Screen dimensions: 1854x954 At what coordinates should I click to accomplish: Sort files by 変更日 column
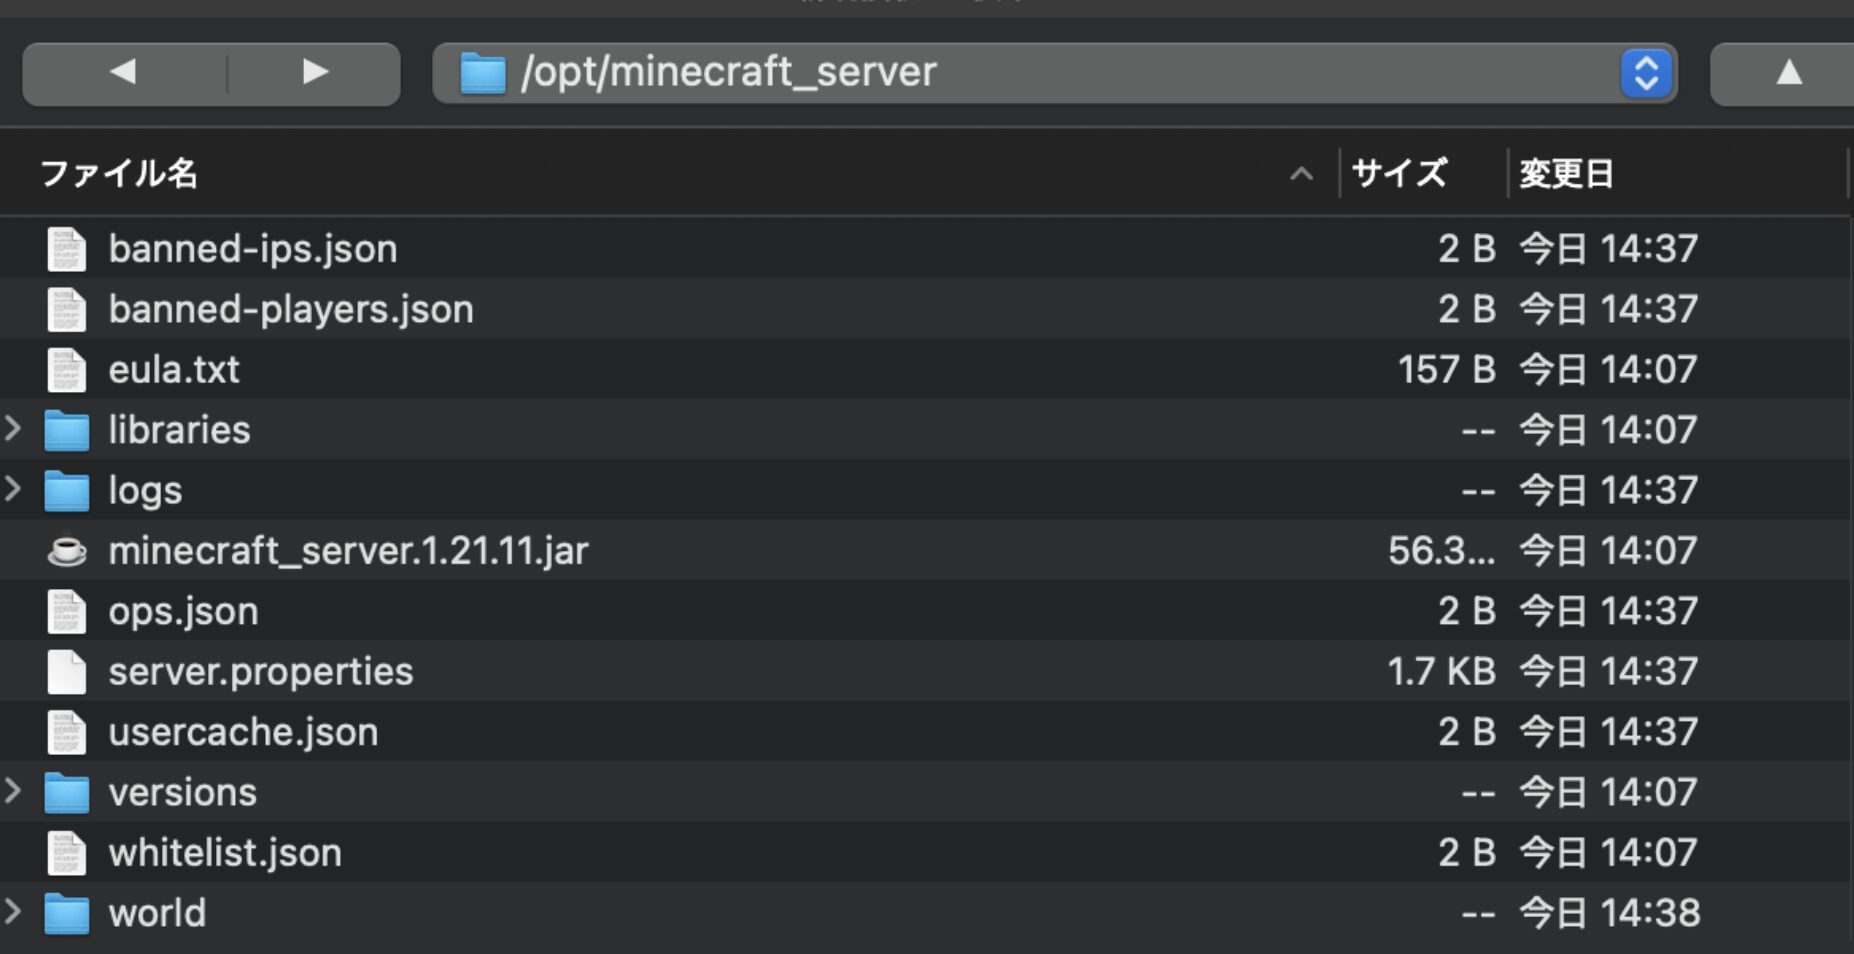click(x=1567, y=174)
